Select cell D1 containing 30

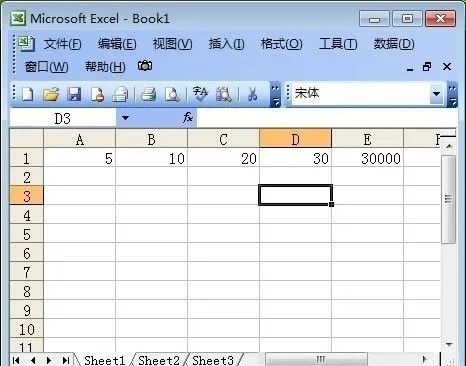[x=296, y=158]
